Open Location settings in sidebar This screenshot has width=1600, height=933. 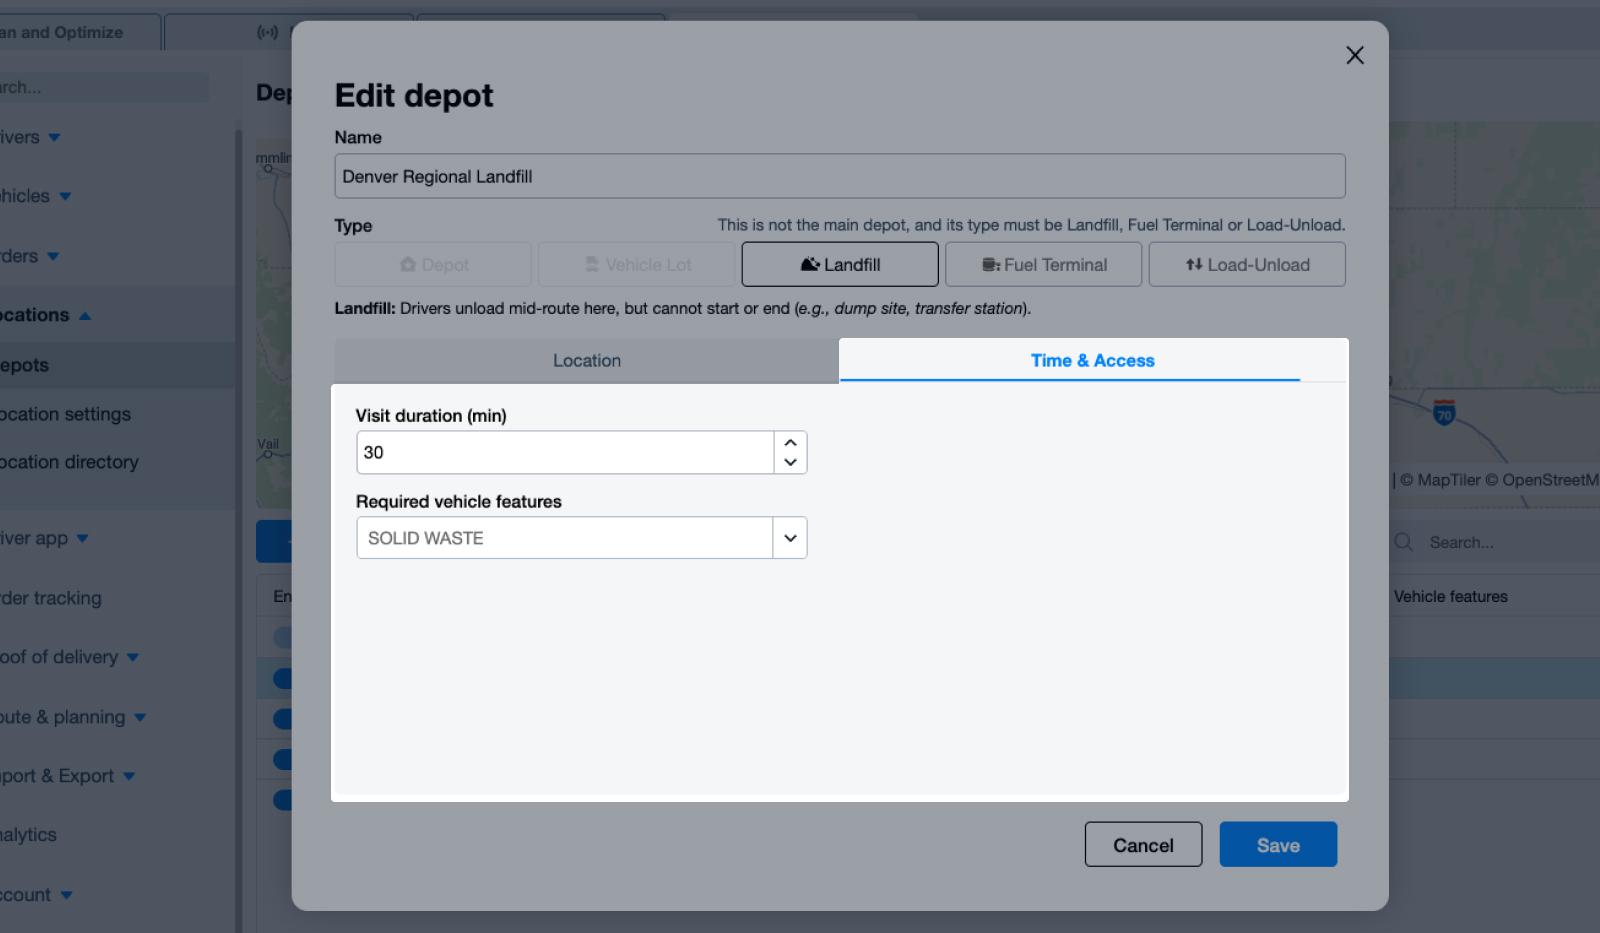(x=66, y=414)
